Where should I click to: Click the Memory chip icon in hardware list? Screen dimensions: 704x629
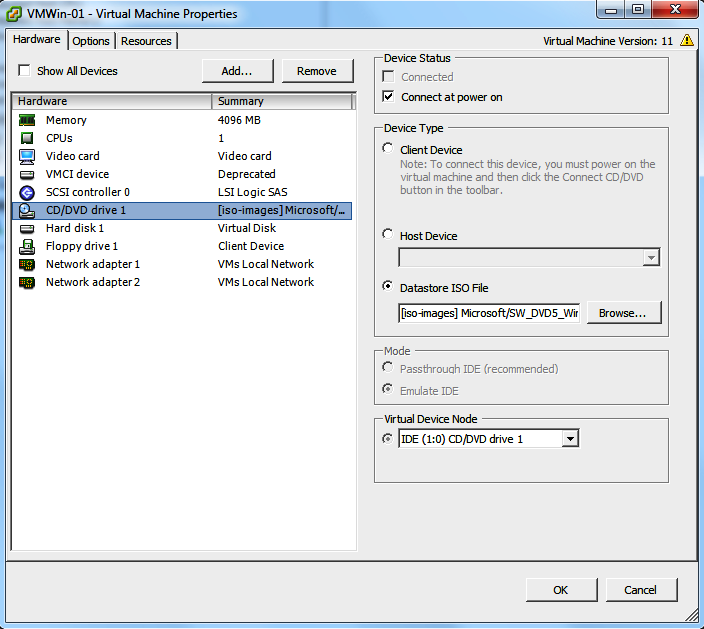click(27, 120)
